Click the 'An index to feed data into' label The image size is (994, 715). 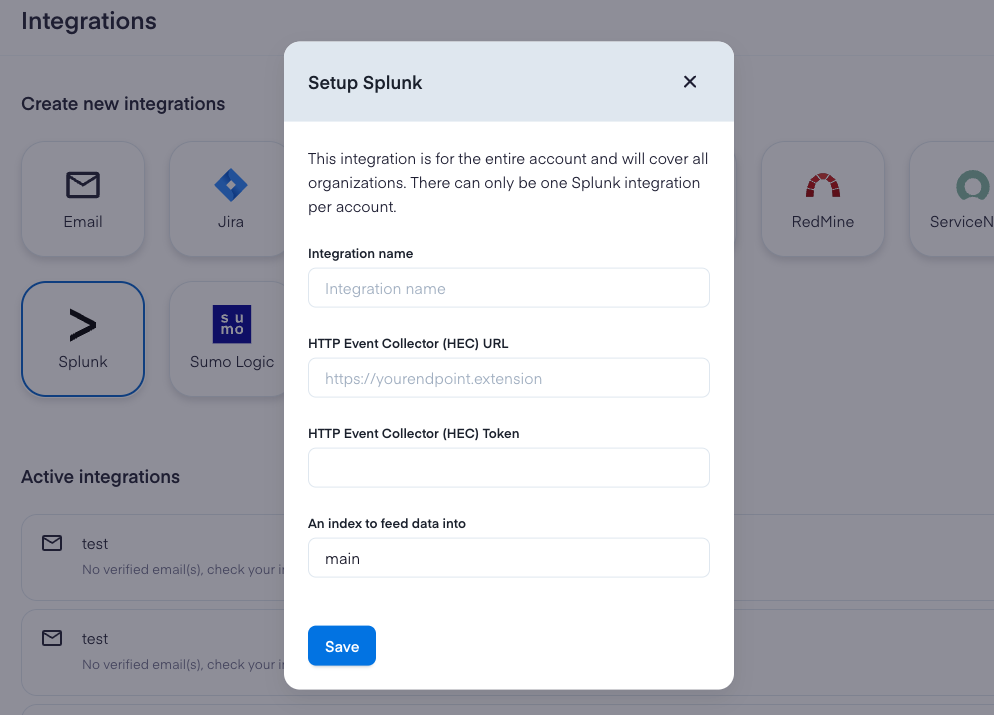[387, 524]
